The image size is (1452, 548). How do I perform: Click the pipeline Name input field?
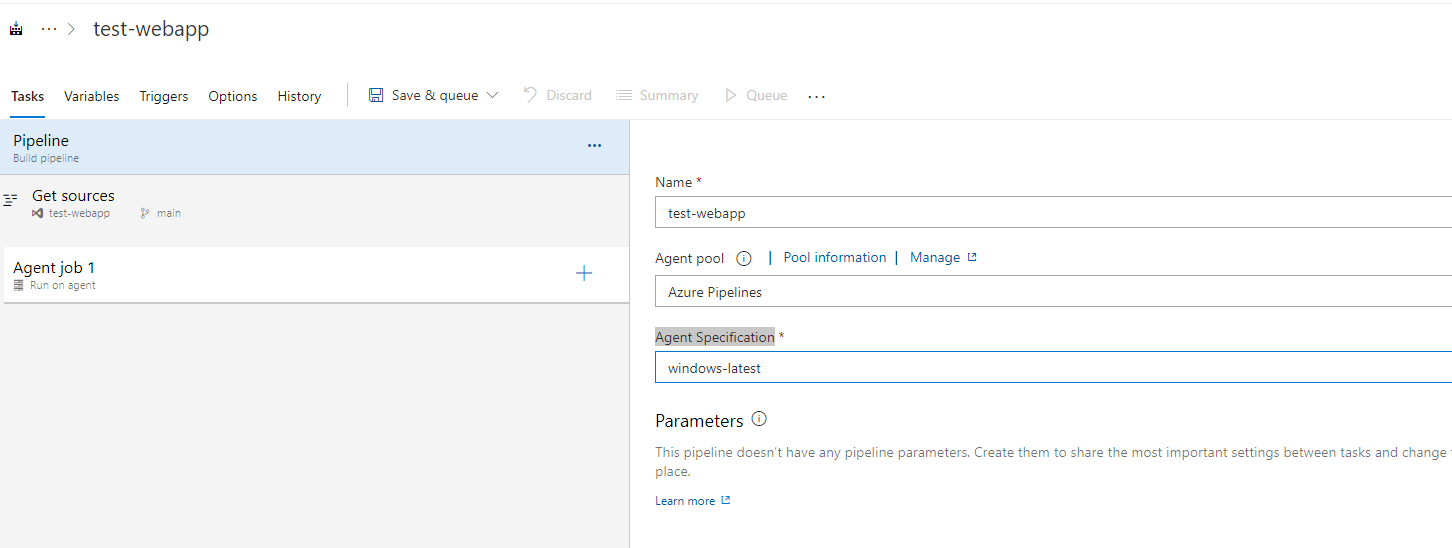click(x=1052, y=213)
